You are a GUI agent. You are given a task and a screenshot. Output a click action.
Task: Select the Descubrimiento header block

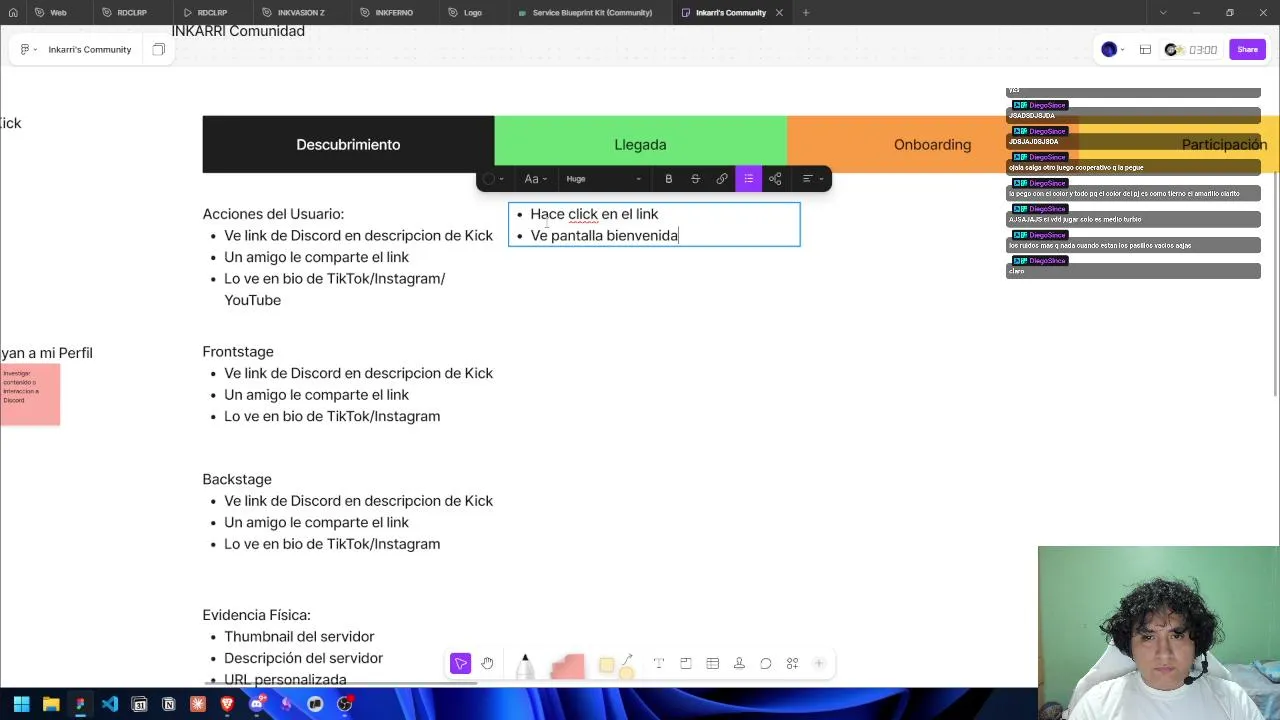coord(348,145)
